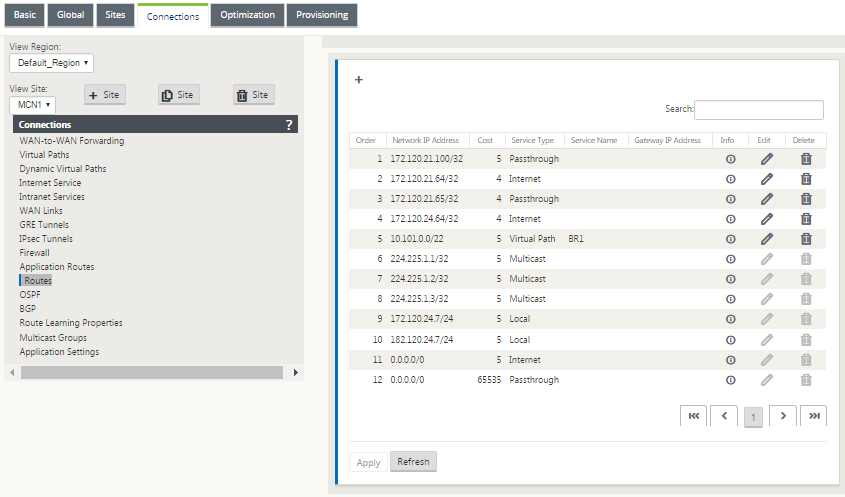This screenshot has width=845, height=497.
Task: Click right arrow of left panel scrollbar
Action: pos(295,372)
